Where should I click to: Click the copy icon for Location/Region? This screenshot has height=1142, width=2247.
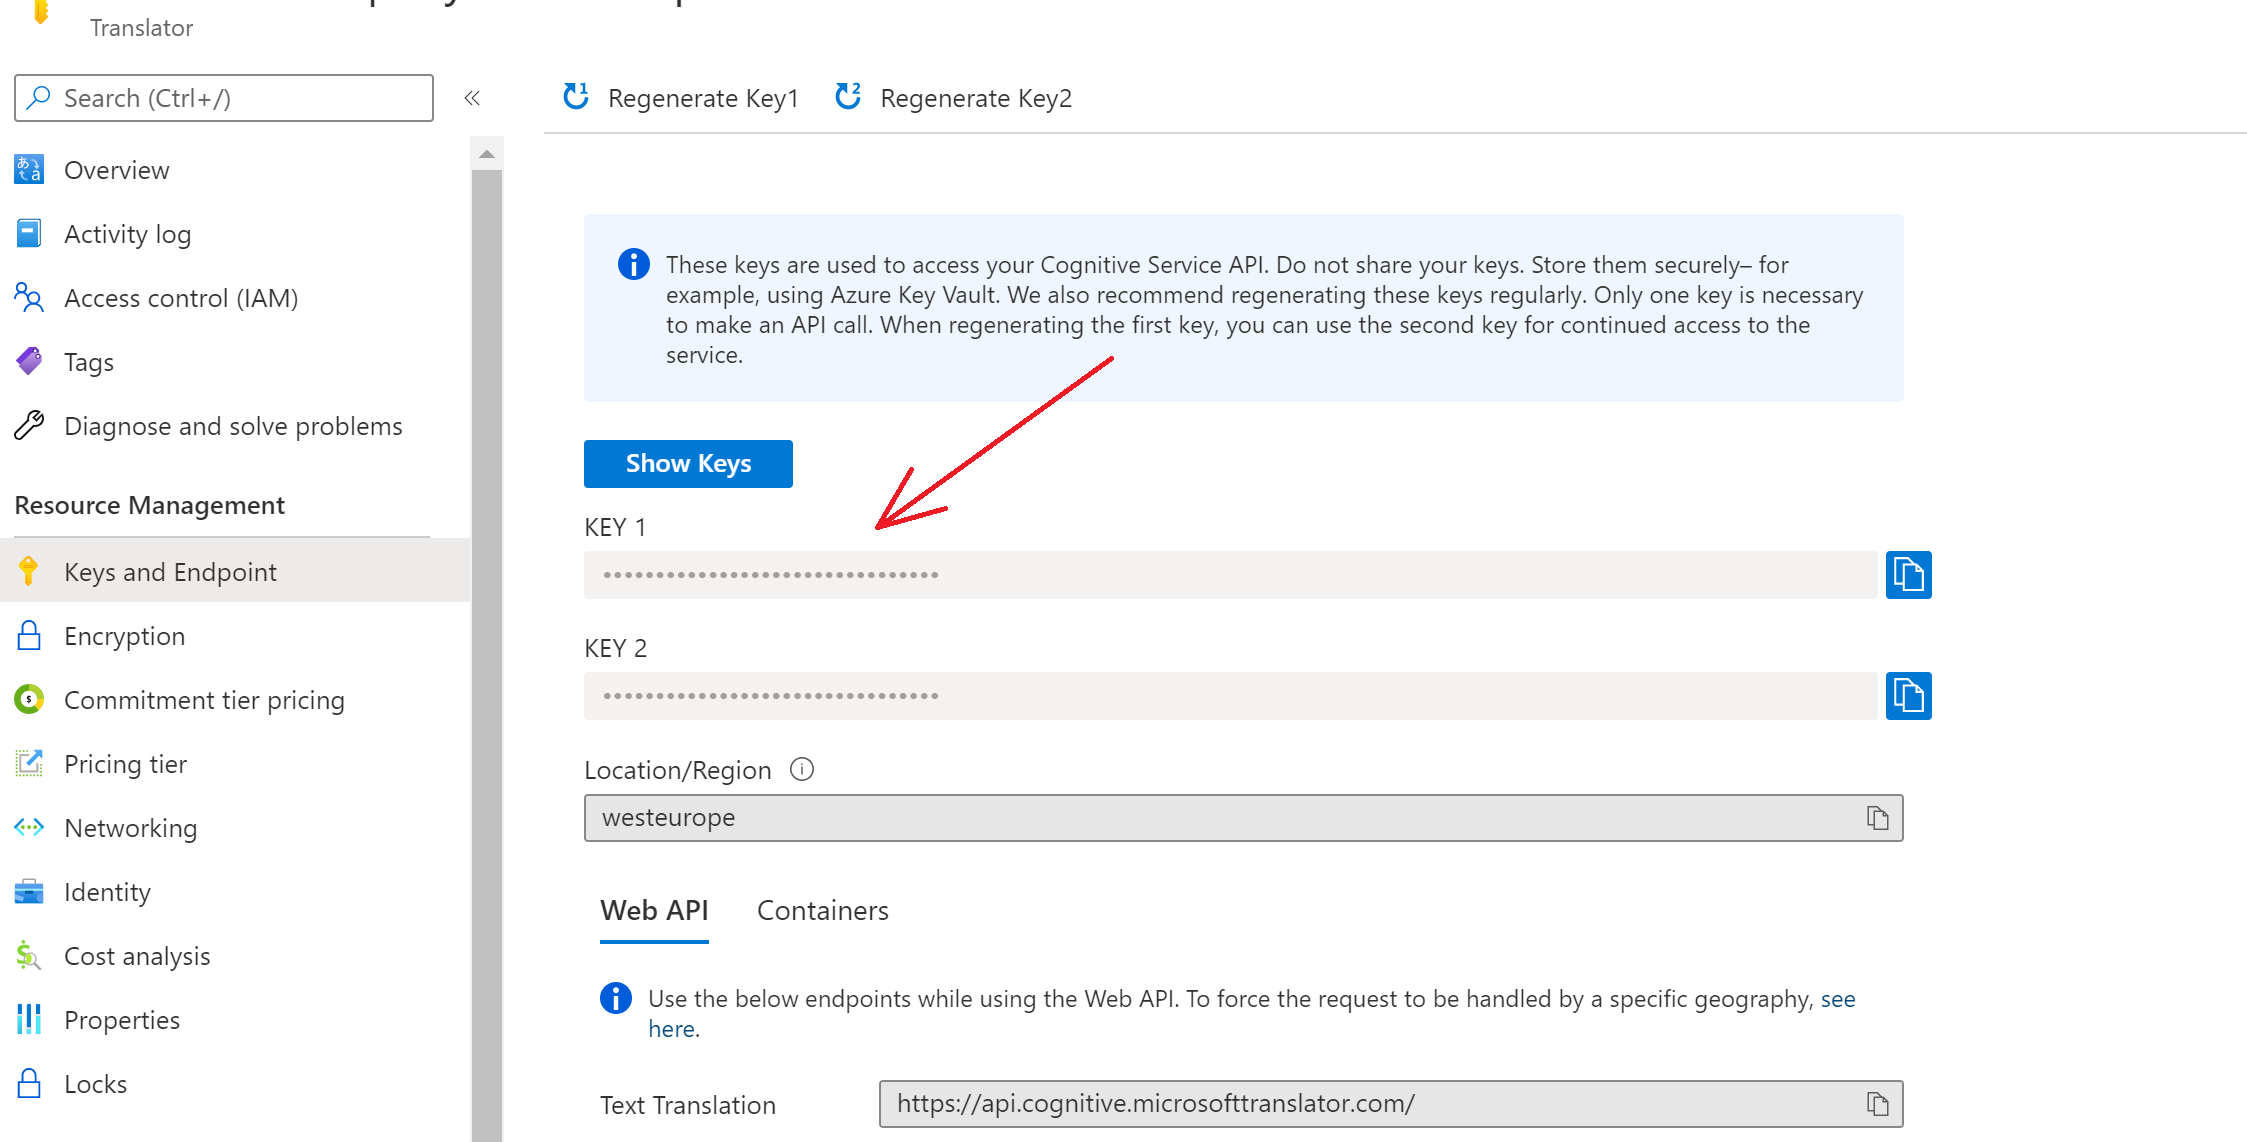tap(1877, 817)
